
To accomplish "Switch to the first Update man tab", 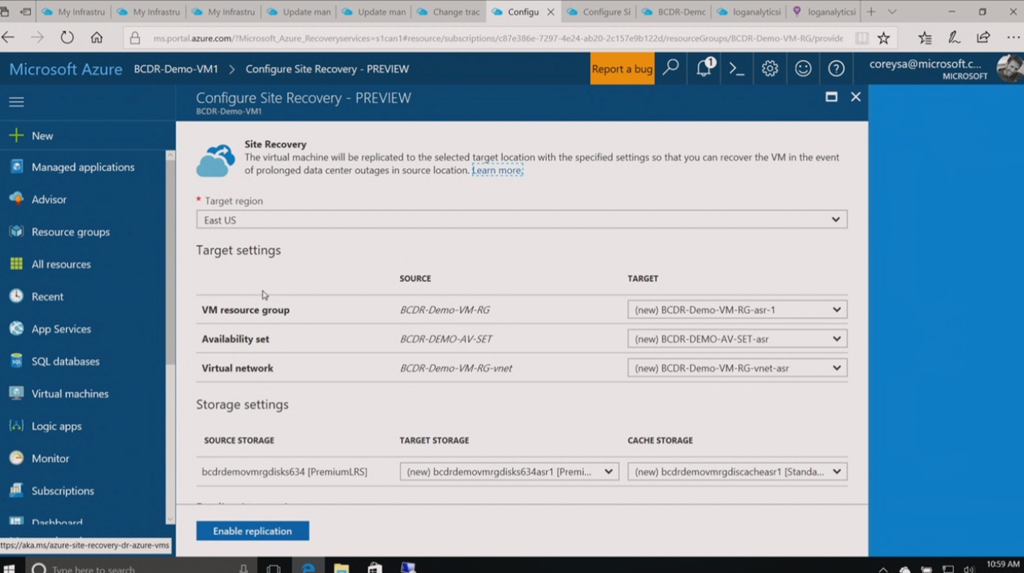I will pyautogui.click(x=298, y=12).
